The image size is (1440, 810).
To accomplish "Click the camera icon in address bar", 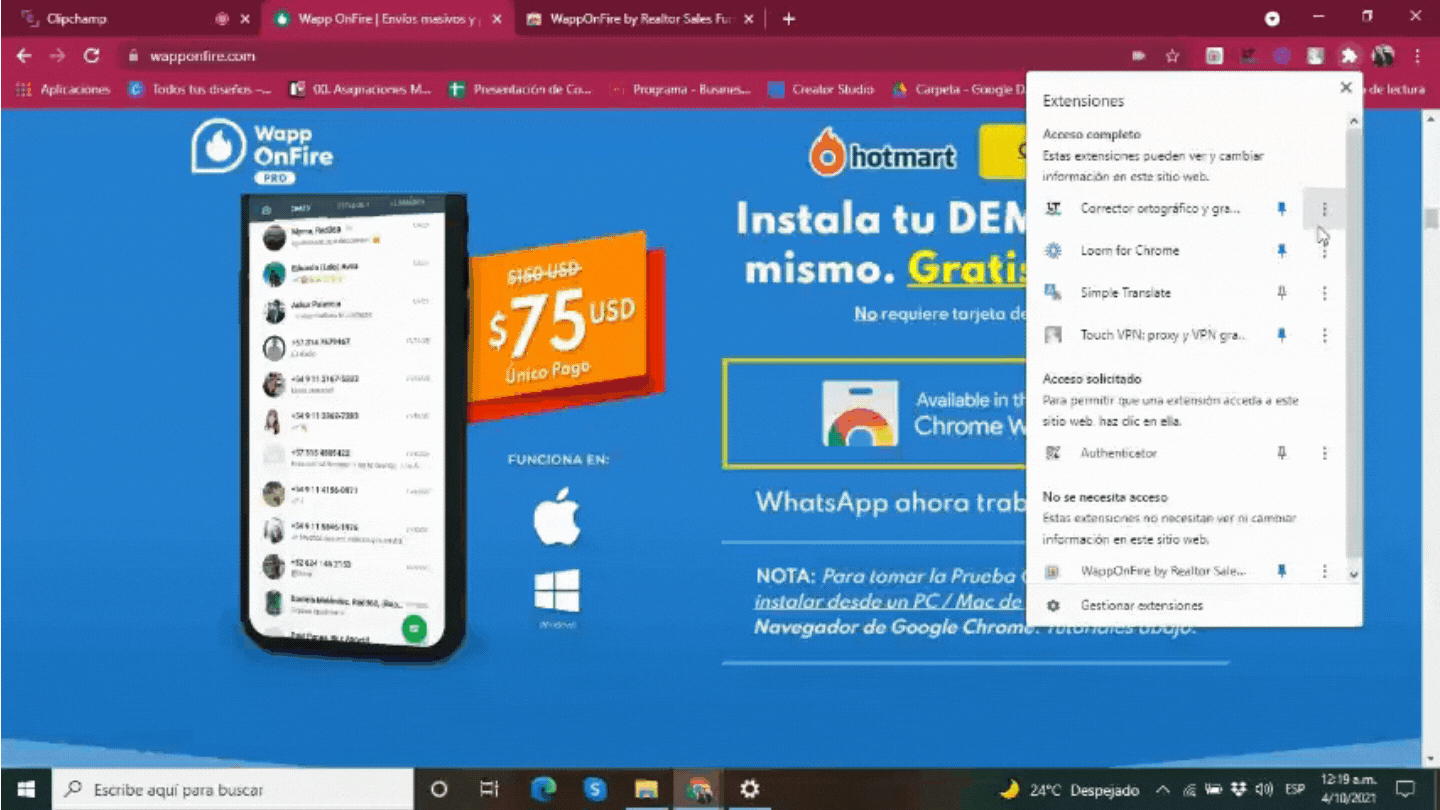I will click(x=1138, y=56).
